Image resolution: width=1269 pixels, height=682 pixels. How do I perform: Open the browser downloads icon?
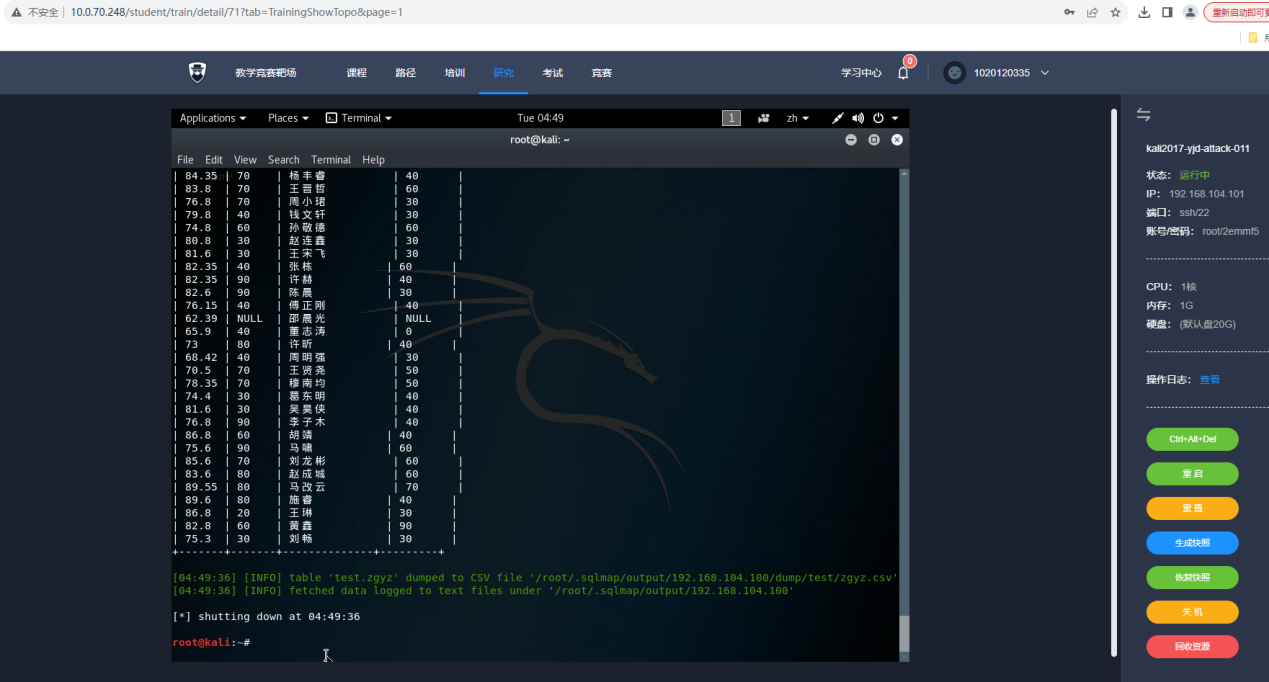coord(1145,12)
